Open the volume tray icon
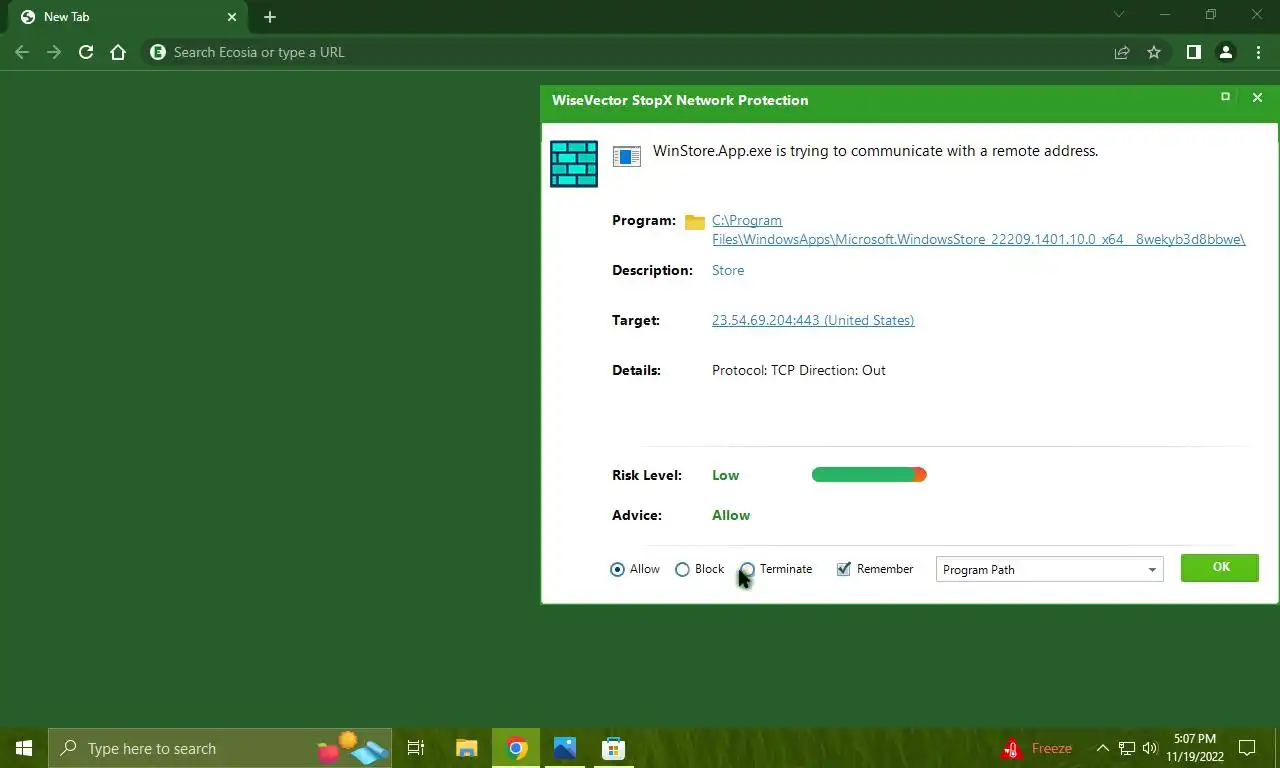Image resolution: width=1280 pixels, height=768 pixels. (x=1149, y=748)
